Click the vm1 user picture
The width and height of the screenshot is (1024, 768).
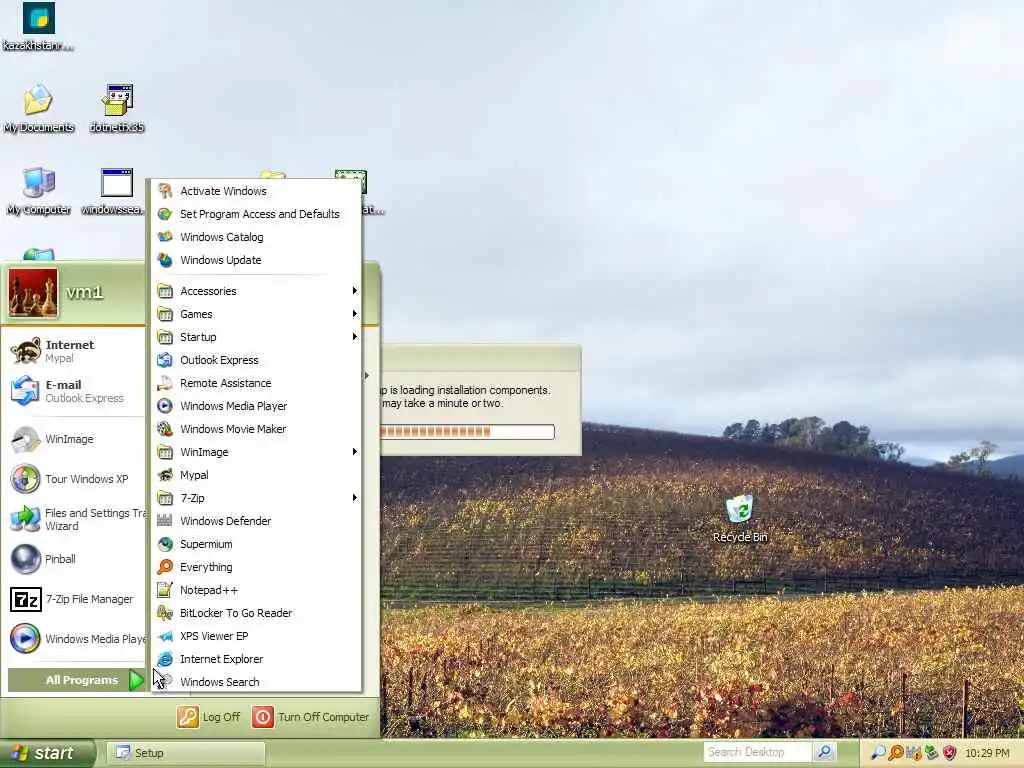point(33,293)
